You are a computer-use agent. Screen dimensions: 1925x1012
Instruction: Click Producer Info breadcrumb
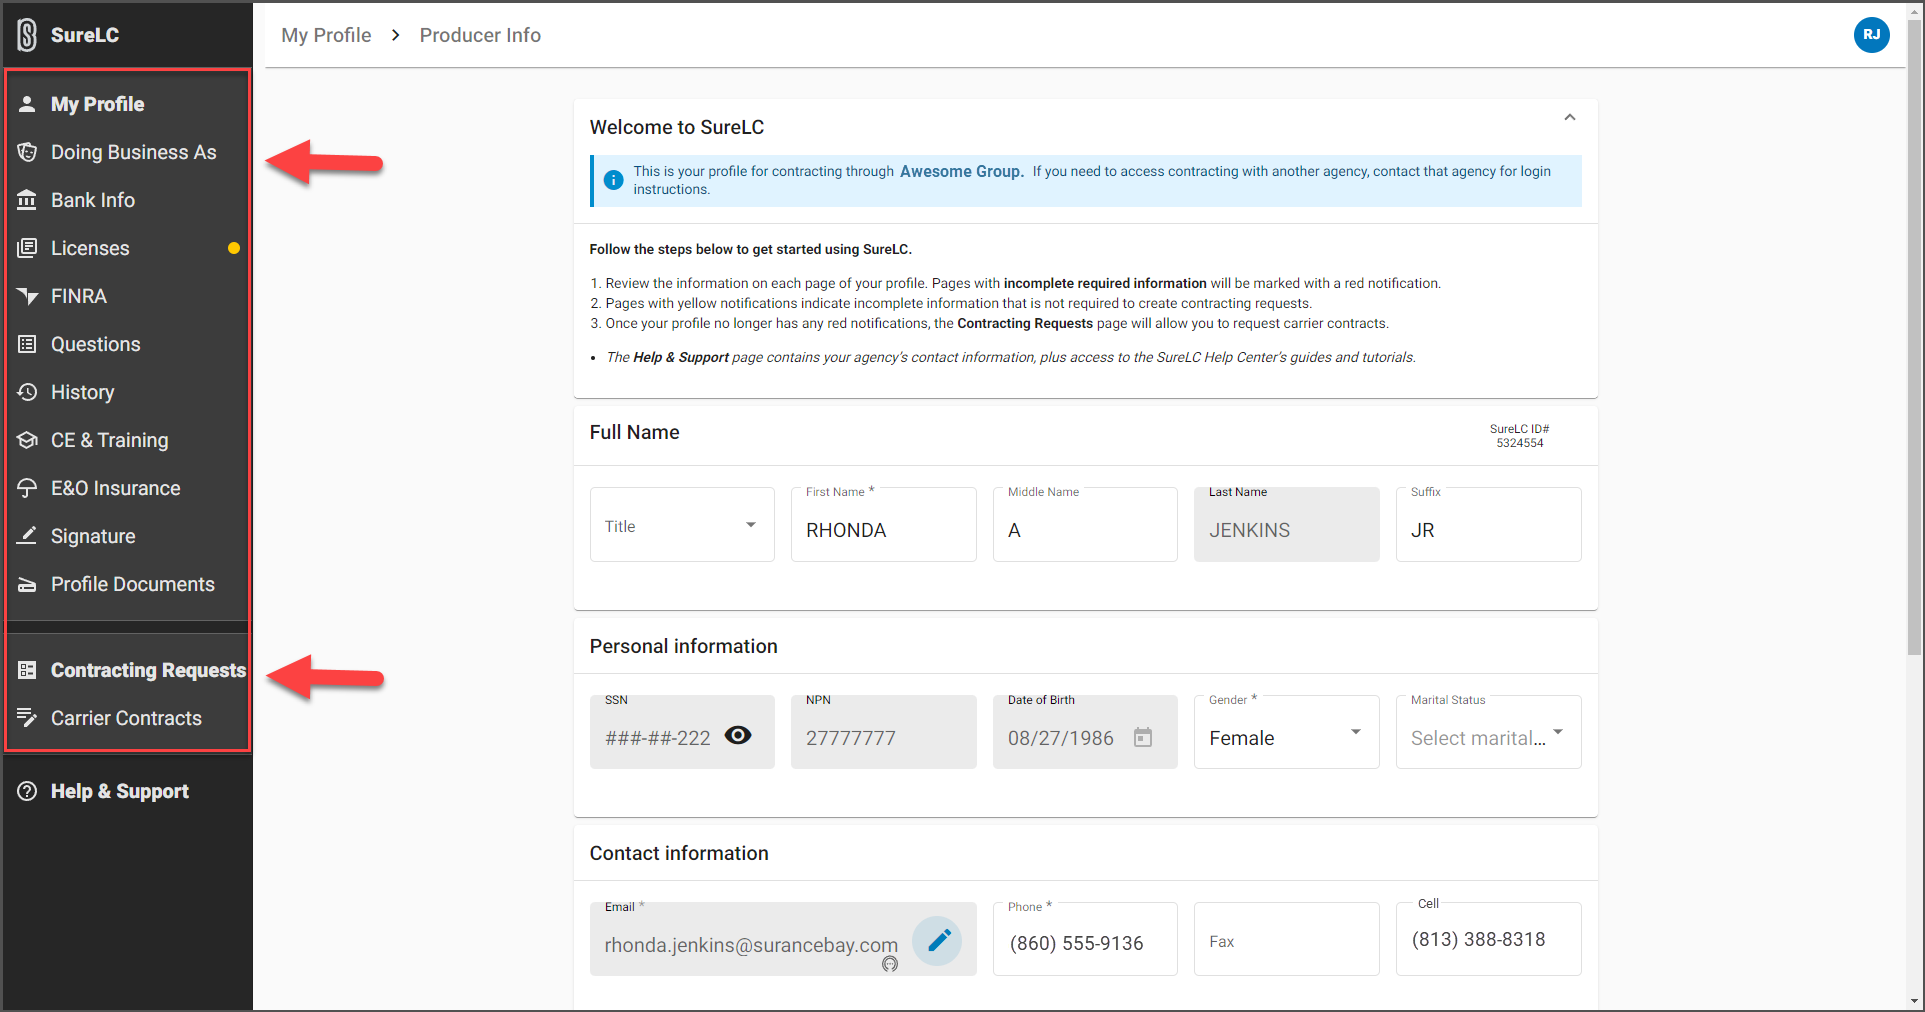480,35
